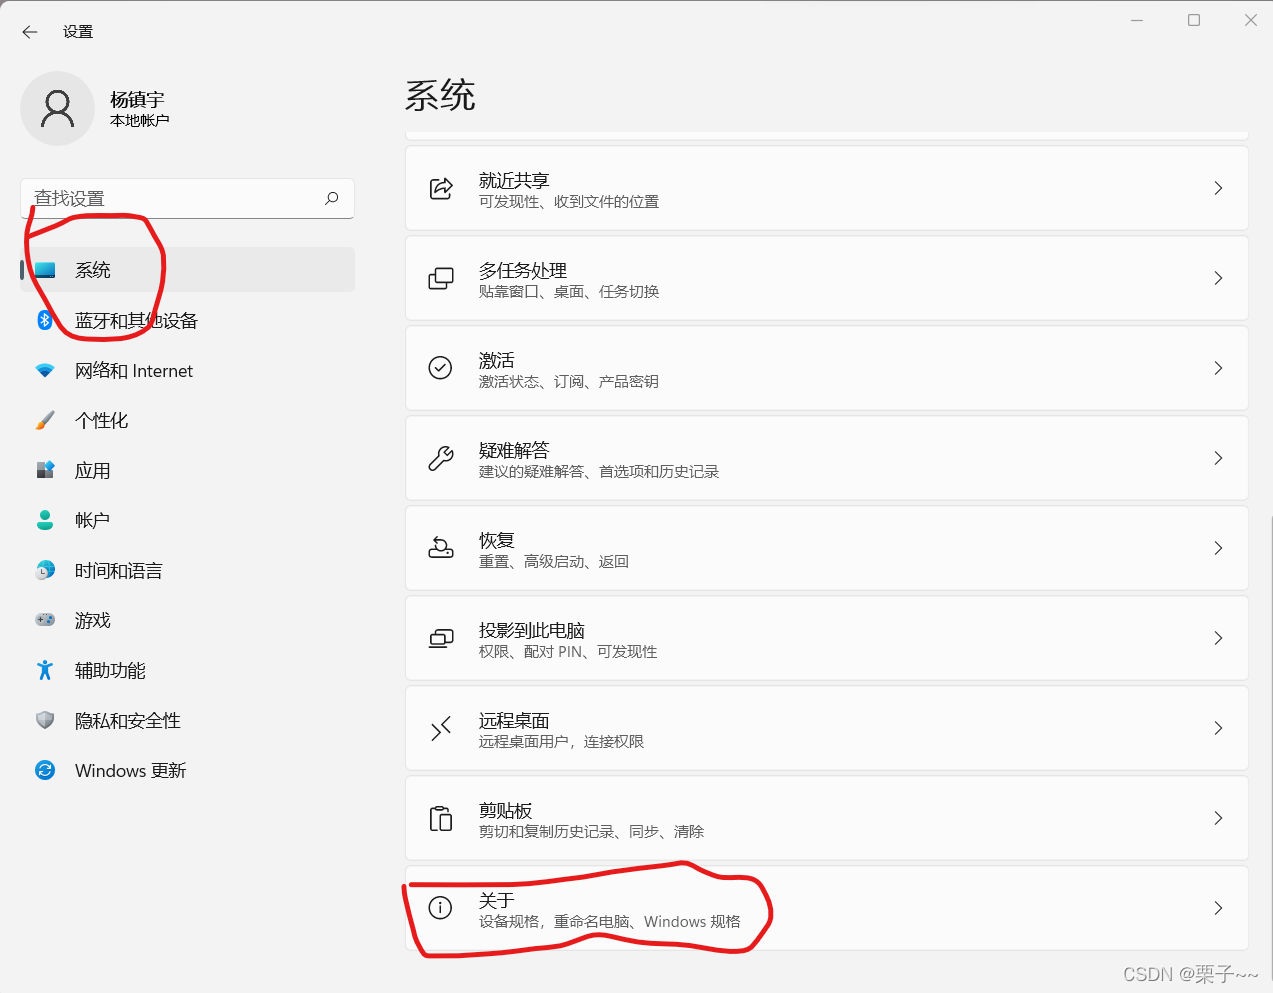Open 时间和语言 section label
This screenshot has width=1273, height=993.
coord(119,570)
